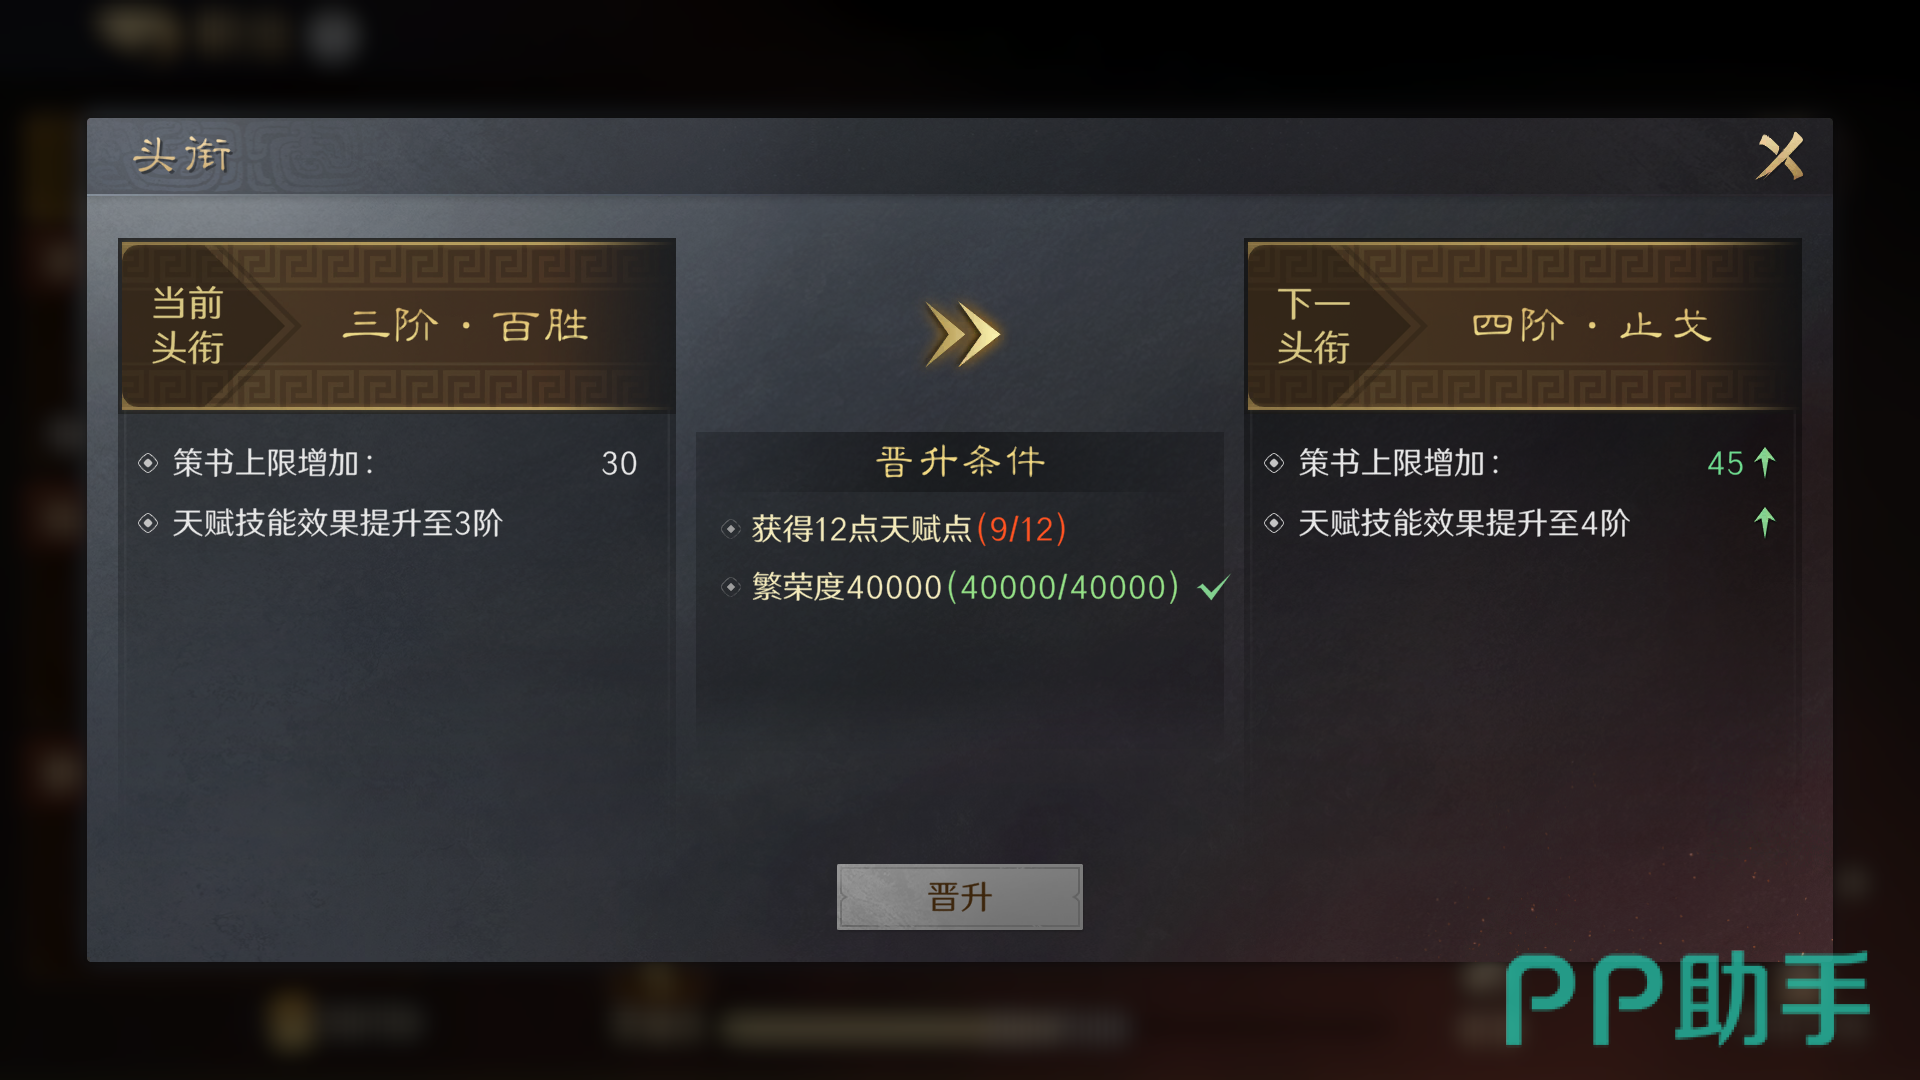Click the green checkmark next to 繁荣度 requirement
Screen dimensions: 1920x1080
[1213, 587]
